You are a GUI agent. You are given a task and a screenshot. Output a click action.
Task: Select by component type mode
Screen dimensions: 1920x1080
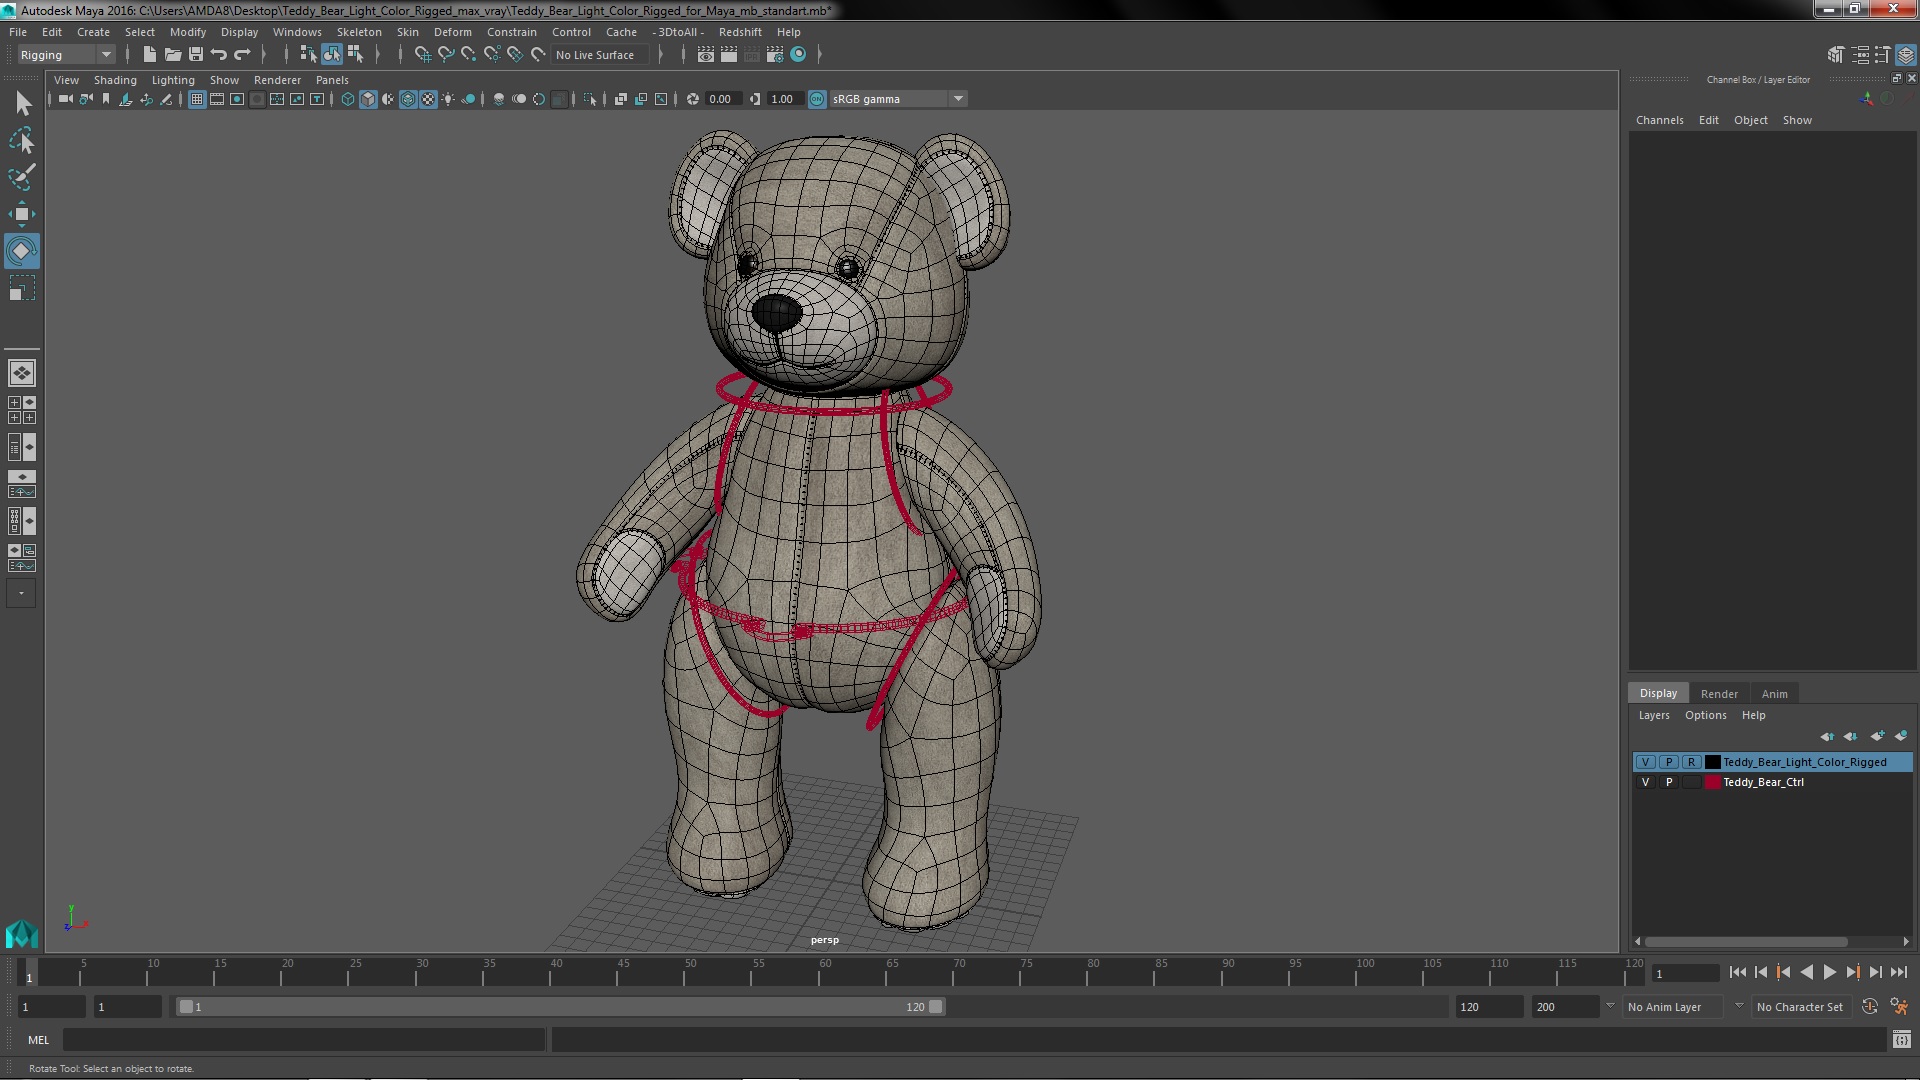(355, 55)
